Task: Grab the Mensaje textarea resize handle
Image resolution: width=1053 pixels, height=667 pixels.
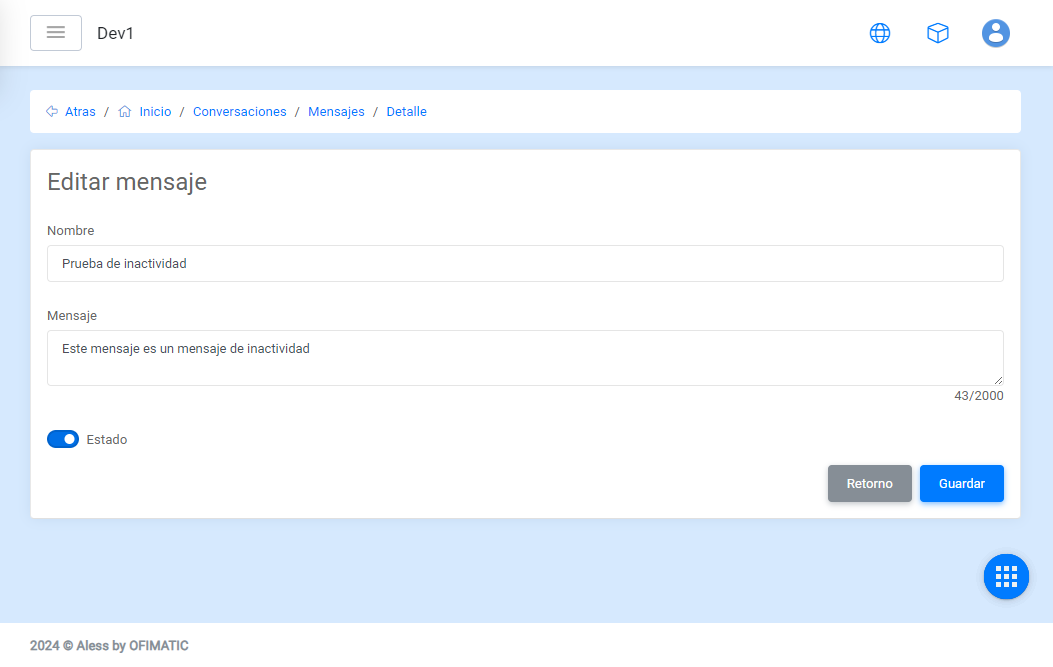Action: [998, 380]
